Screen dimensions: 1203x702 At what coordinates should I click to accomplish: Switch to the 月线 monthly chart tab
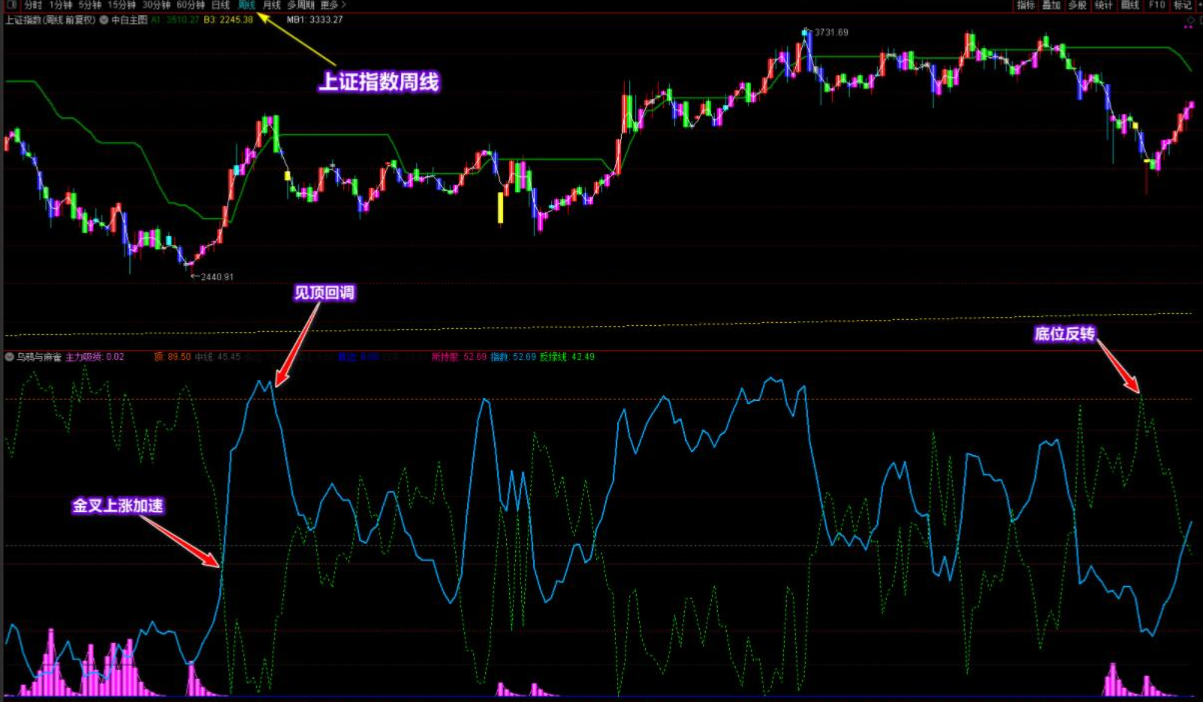(x=272, y=5)
